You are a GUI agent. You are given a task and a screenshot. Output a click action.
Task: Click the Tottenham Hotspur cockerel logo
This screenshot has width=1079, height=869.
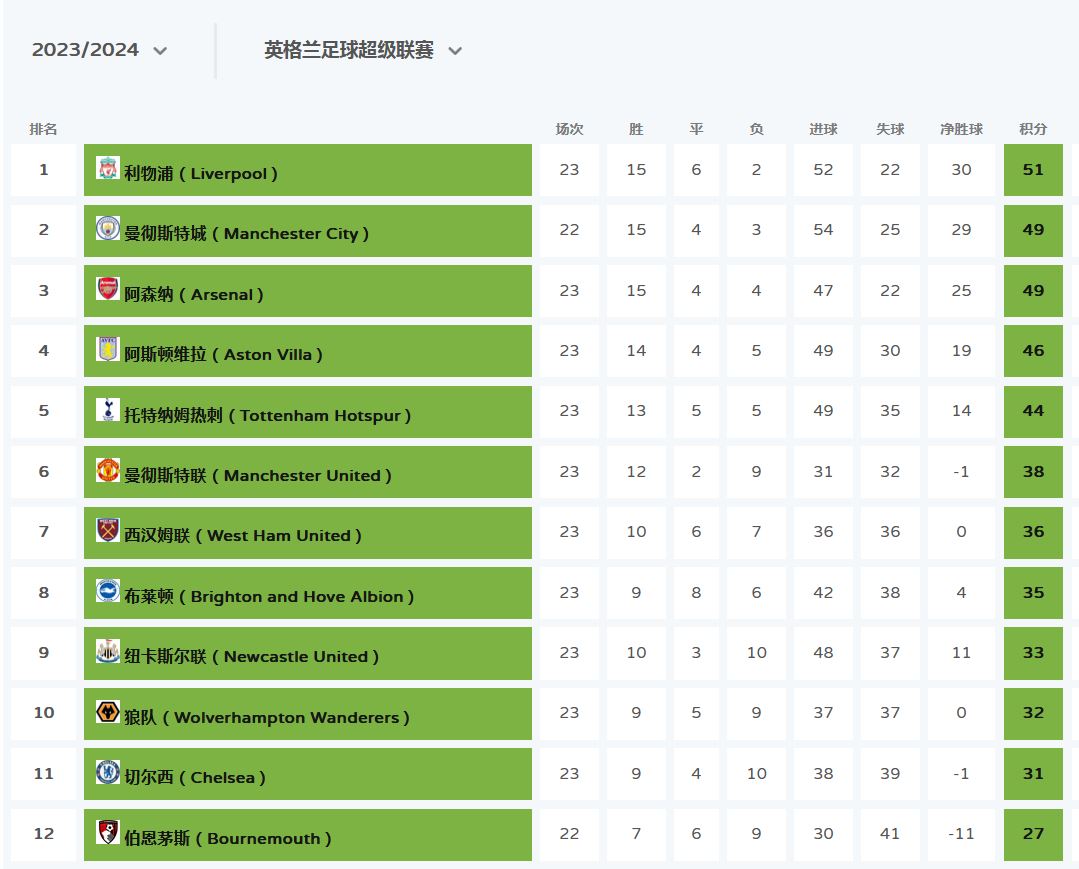point(108,410)
